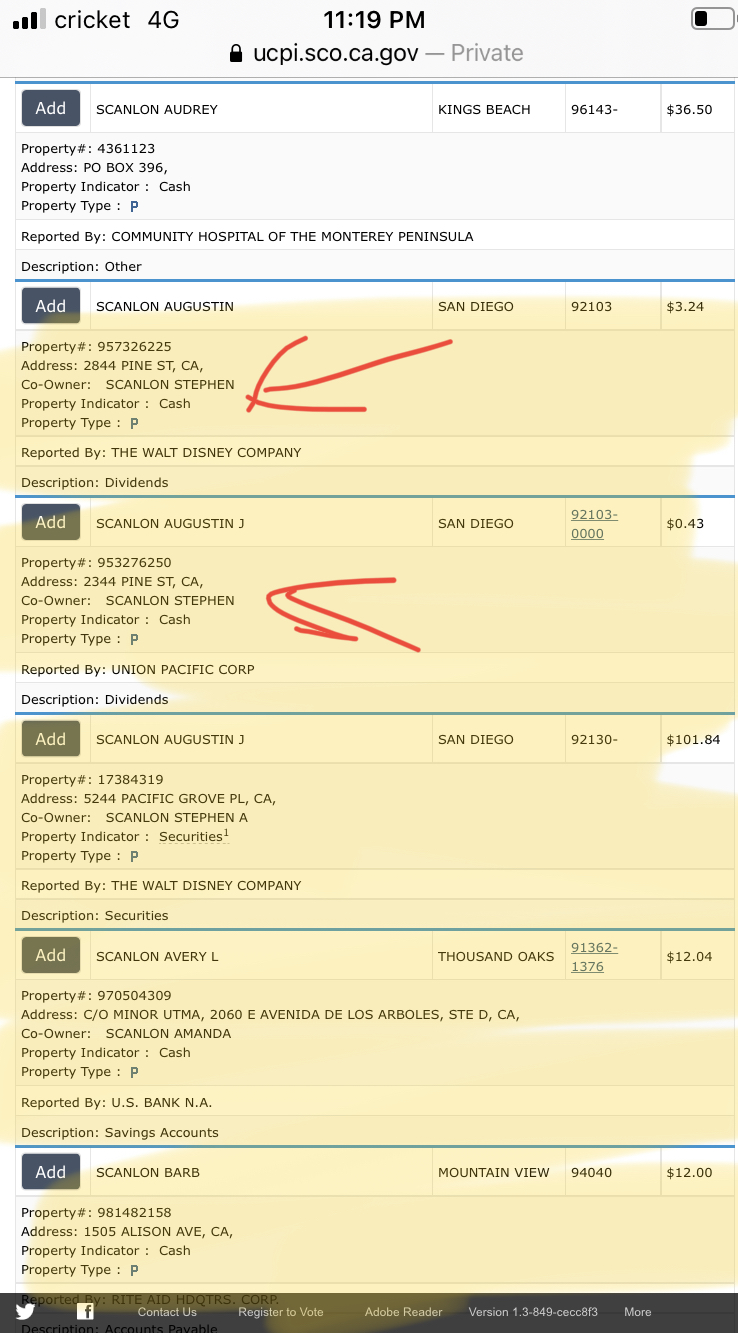Tap the lock icon beside ucpi.sco.ca.gov
Viewport: 738px width, 1333px height.
click(x=236, y=53)
